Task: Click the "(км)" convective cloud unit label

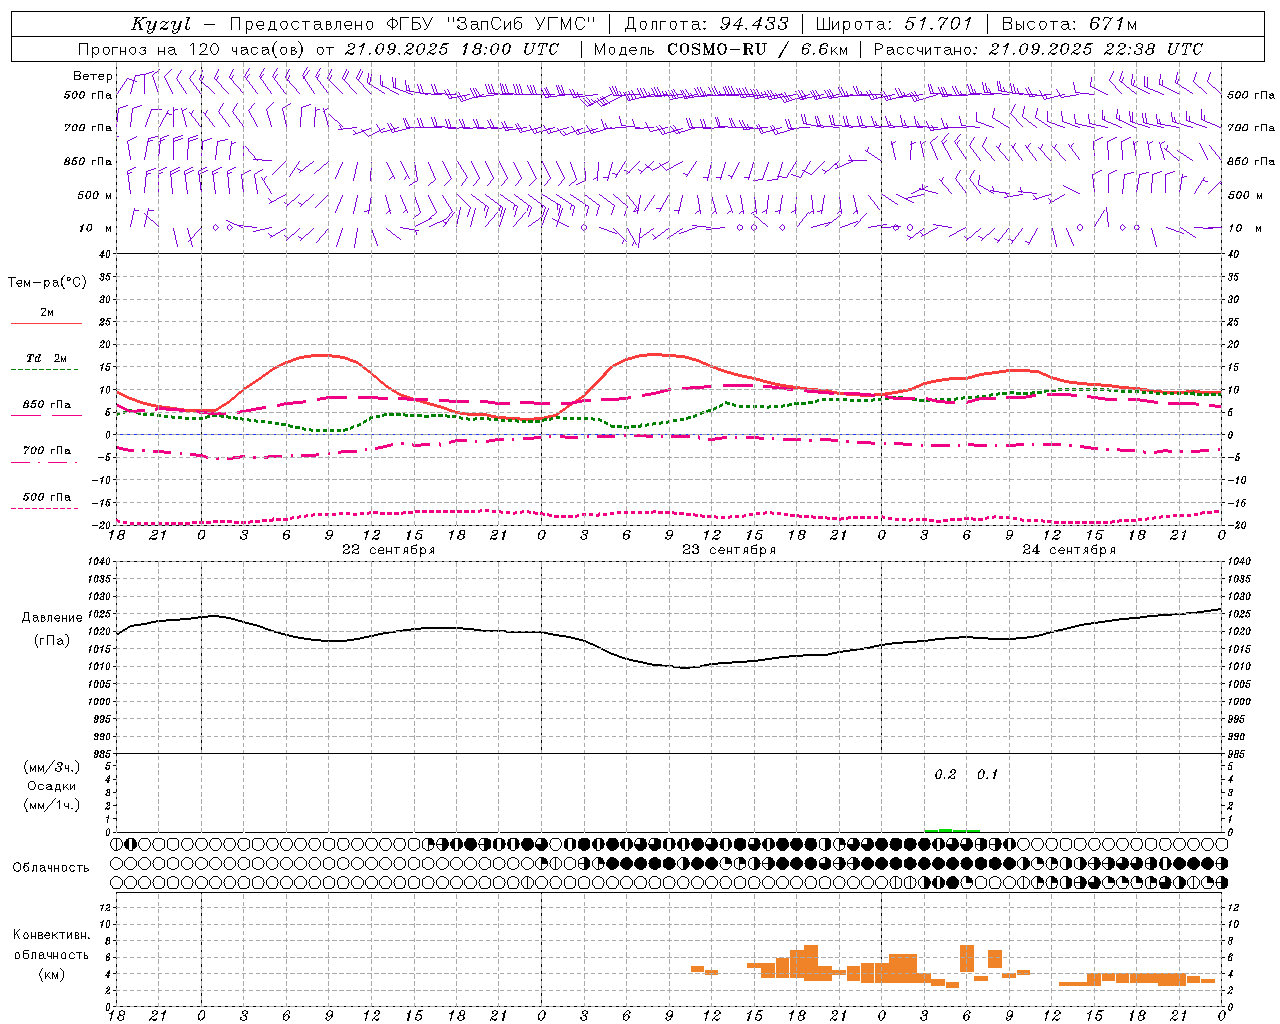Action: click(51, 974)
